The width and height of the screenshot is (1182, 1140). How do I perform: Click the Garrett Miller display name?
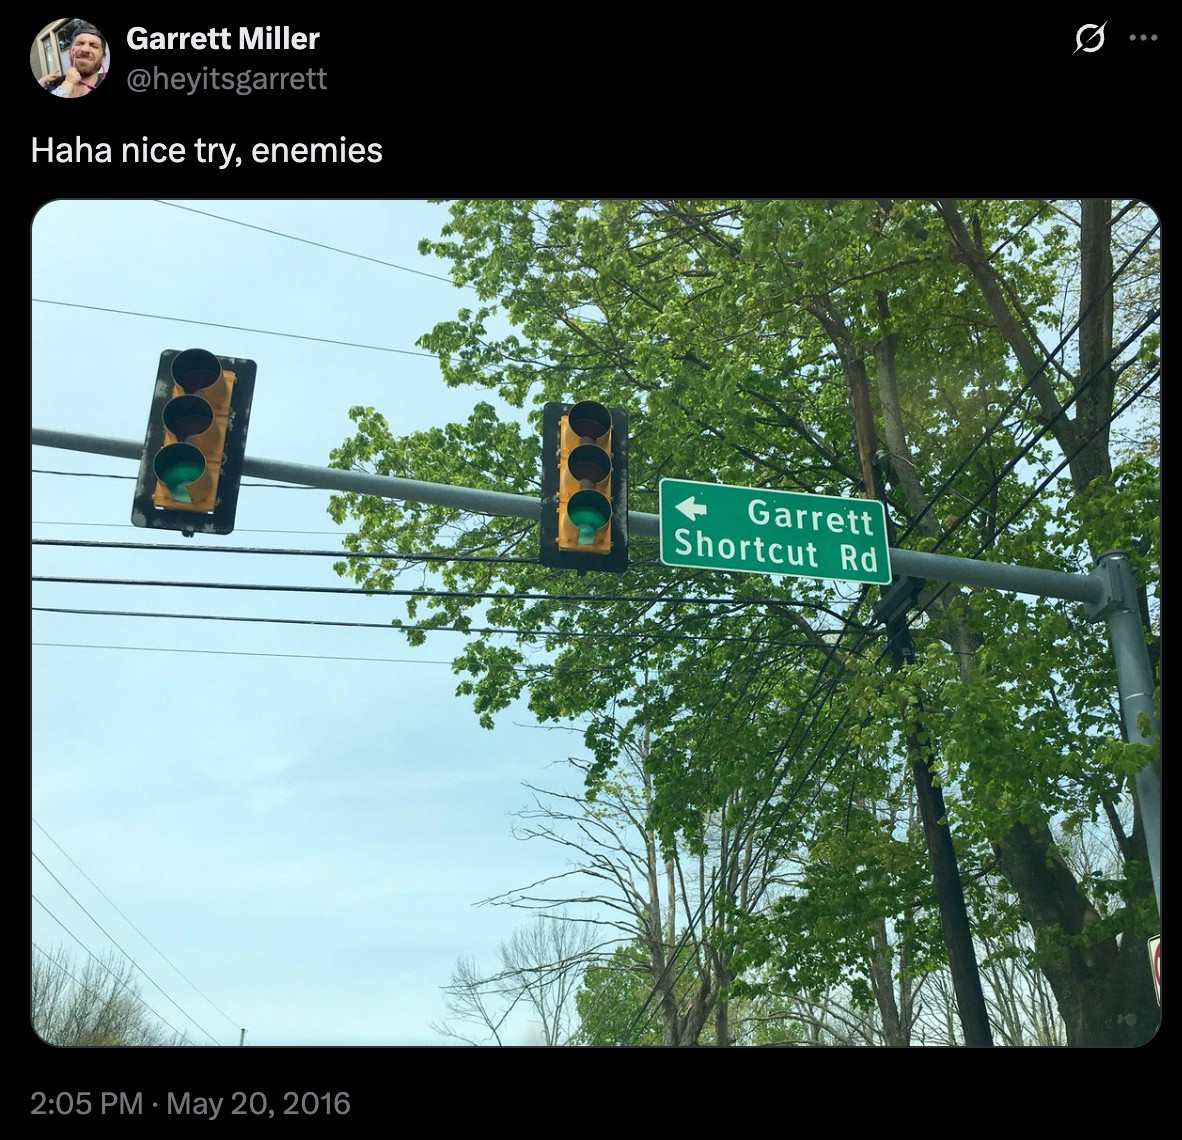(222, 38)
